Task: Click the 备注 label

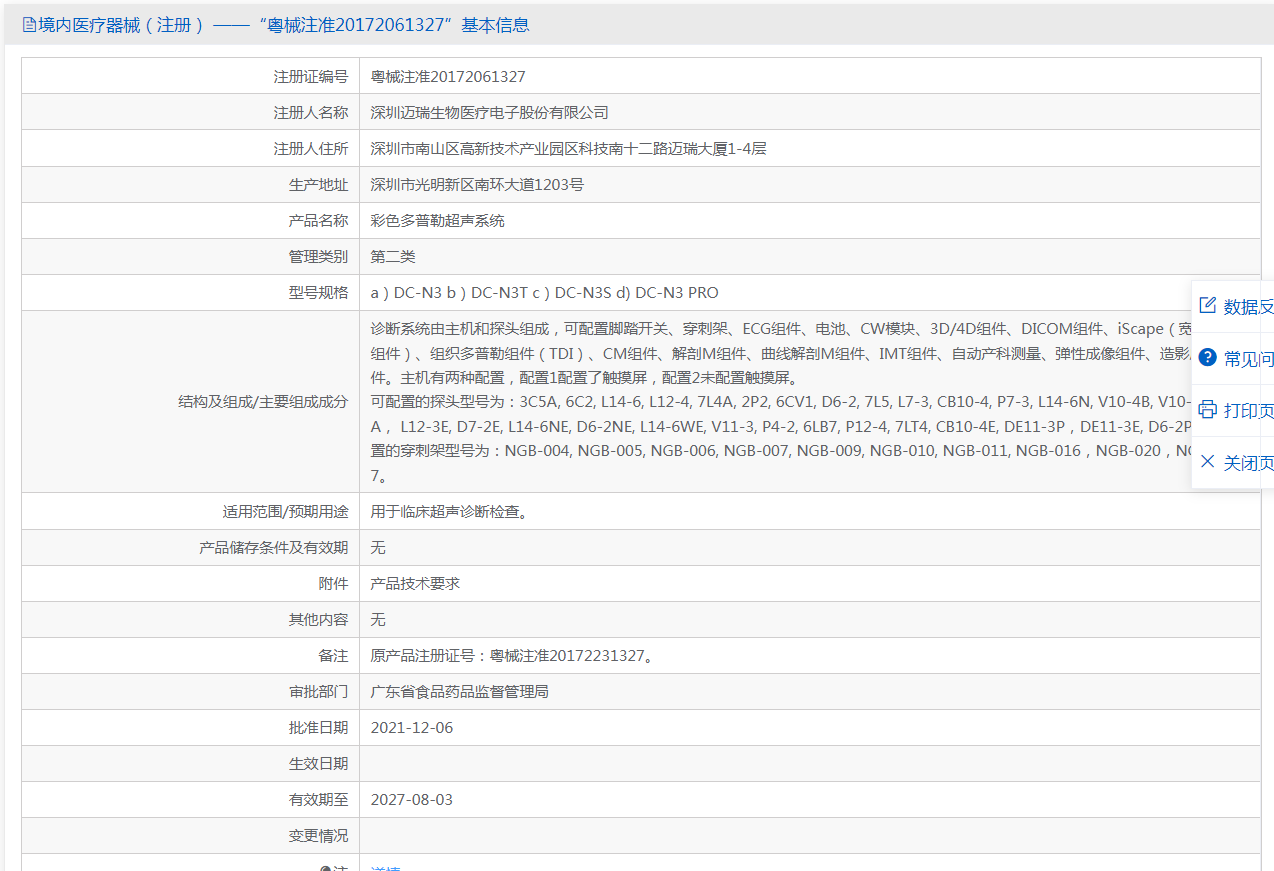Action: coord(333,655)
